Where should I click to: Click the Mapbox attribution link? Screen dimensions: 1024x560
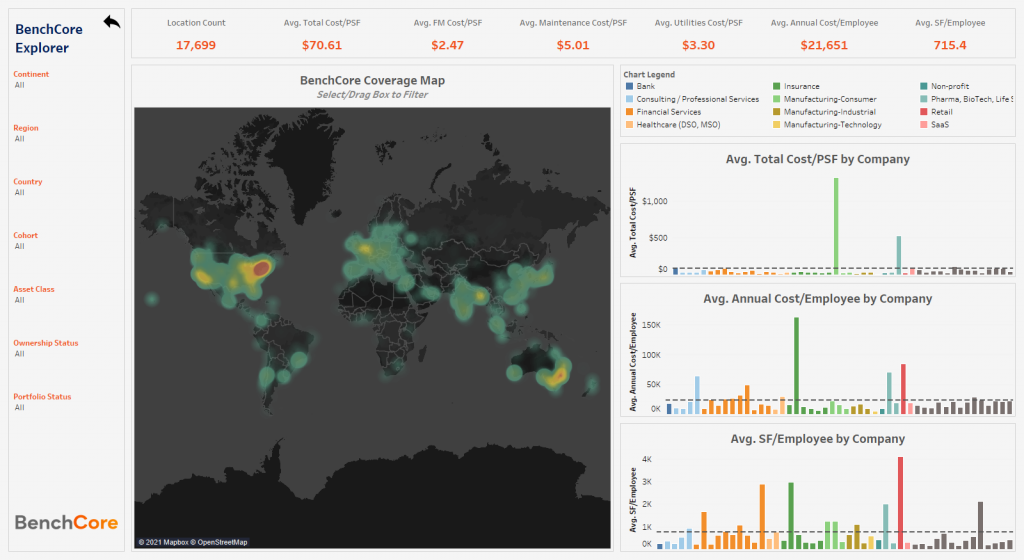pyautogui.click(x=163, y=542)
